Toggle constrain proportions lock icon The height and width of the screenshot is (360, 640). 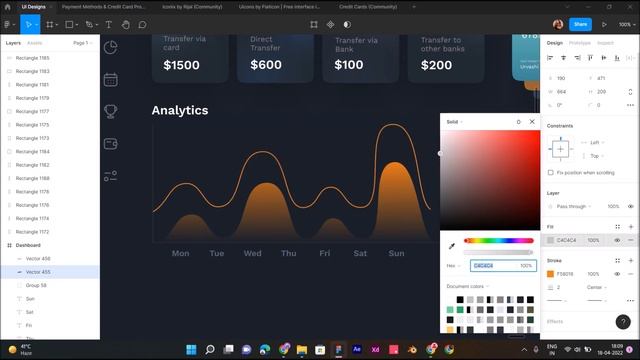630,92
